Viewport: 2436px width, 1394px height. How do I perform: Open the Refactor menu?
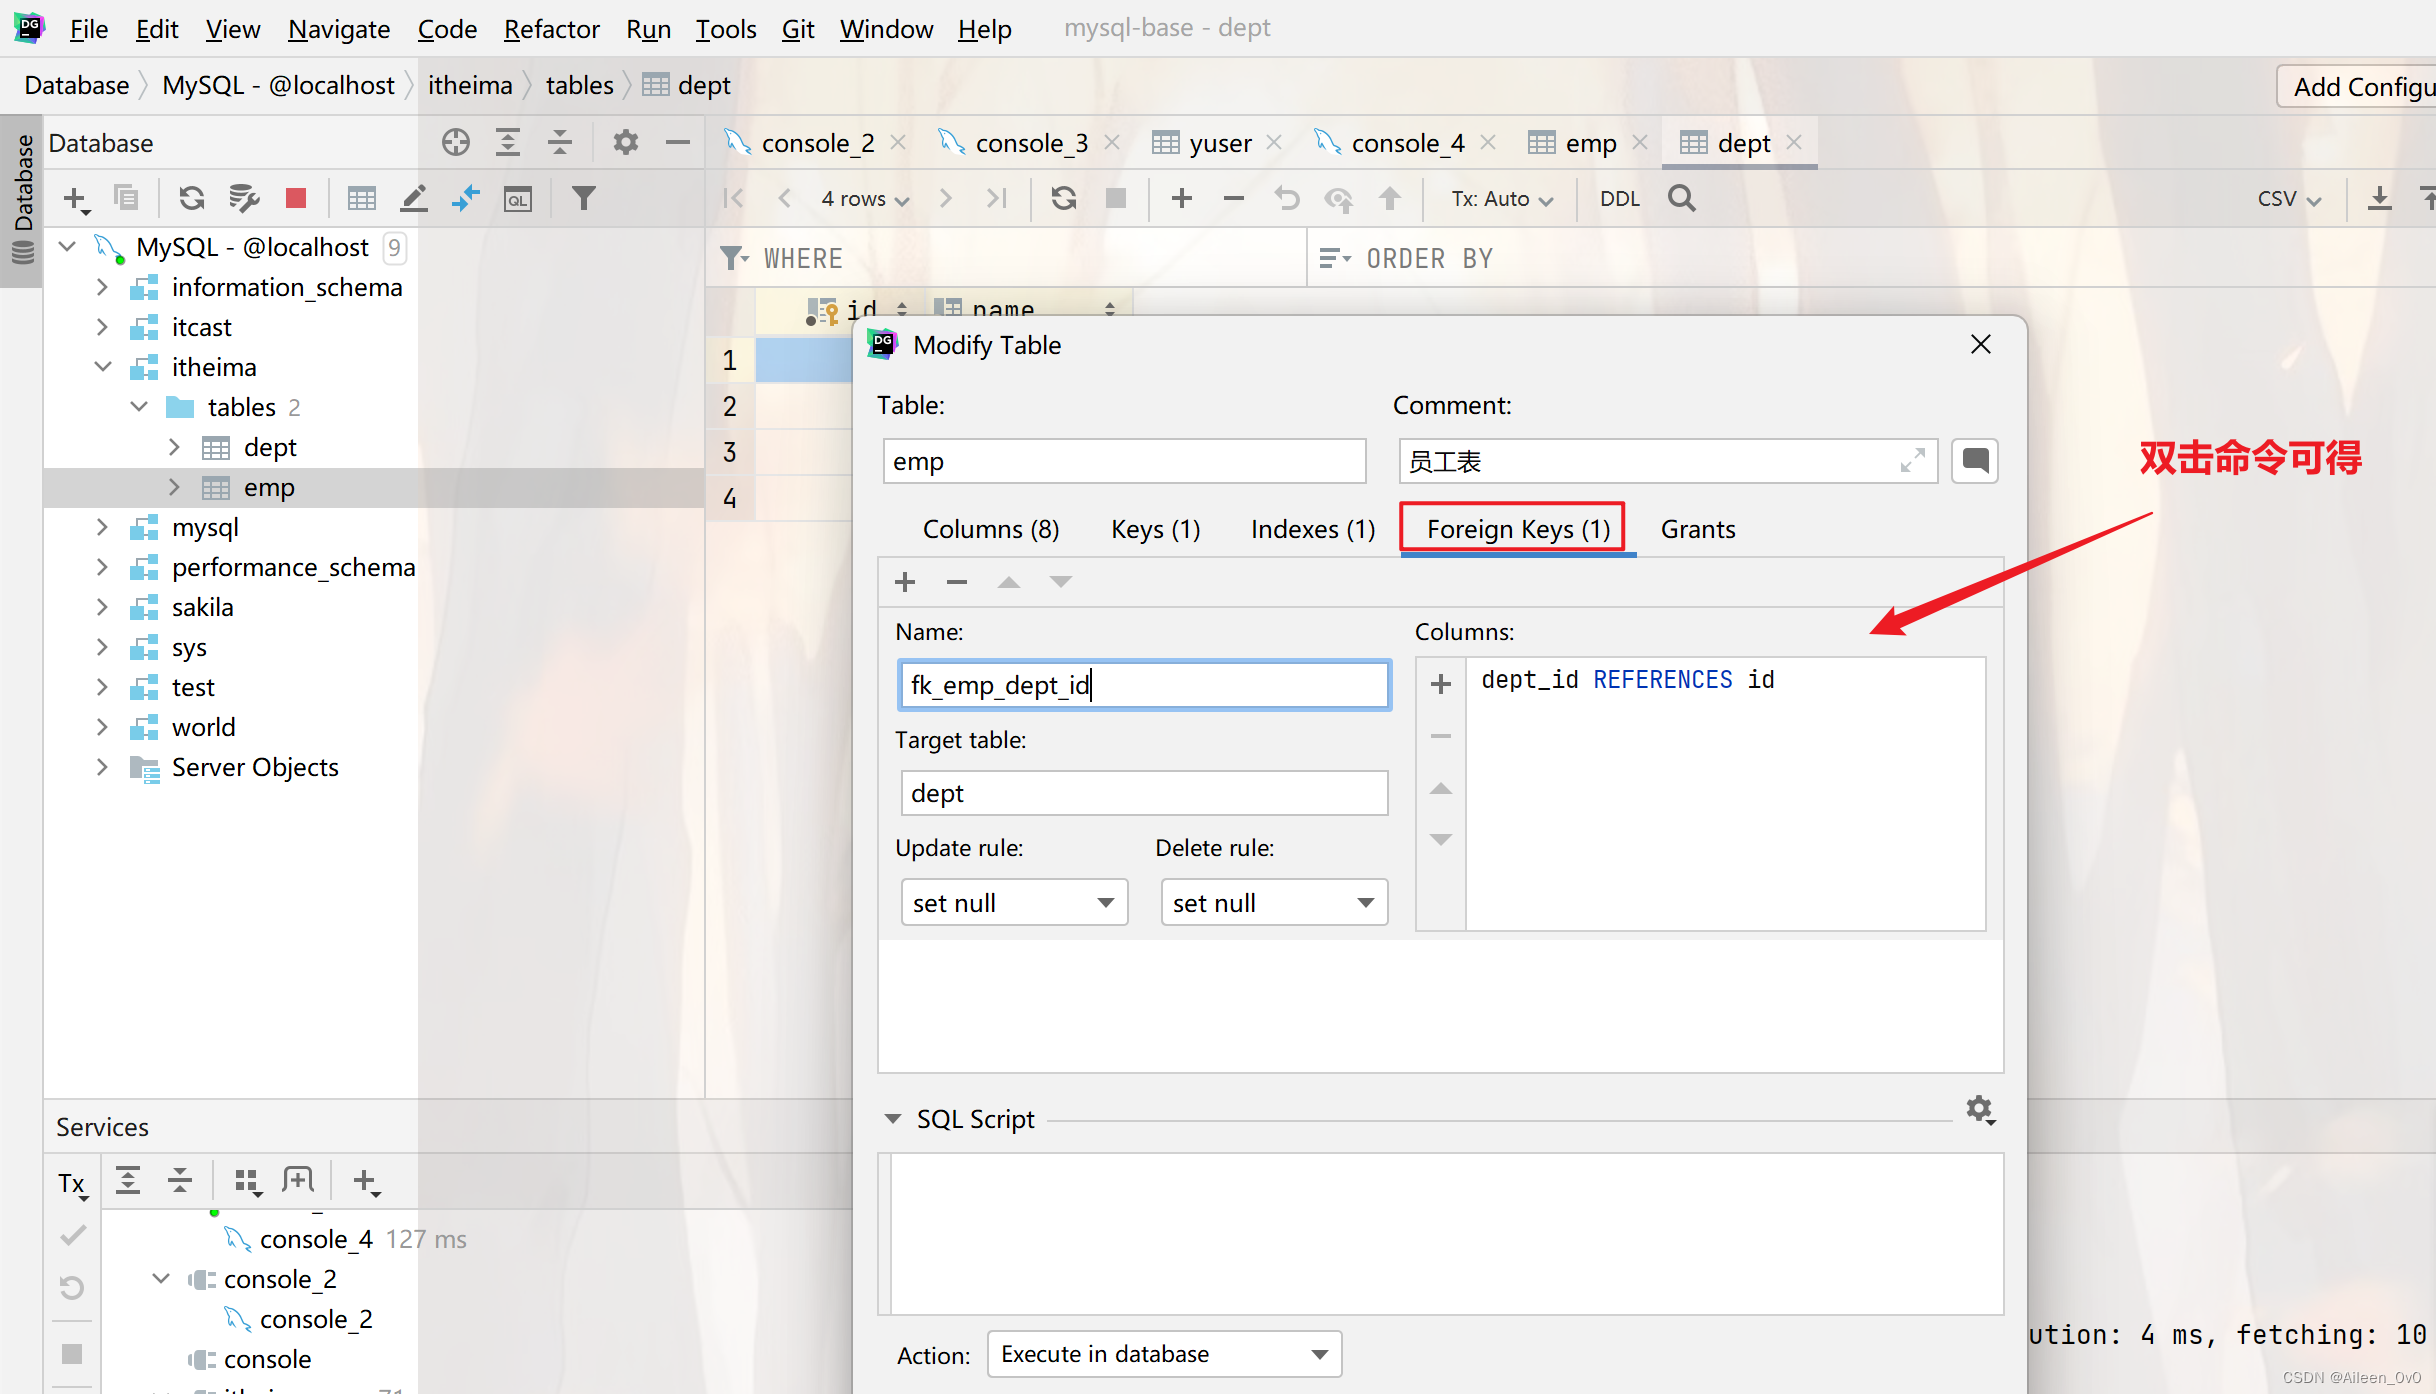point(551,29)
